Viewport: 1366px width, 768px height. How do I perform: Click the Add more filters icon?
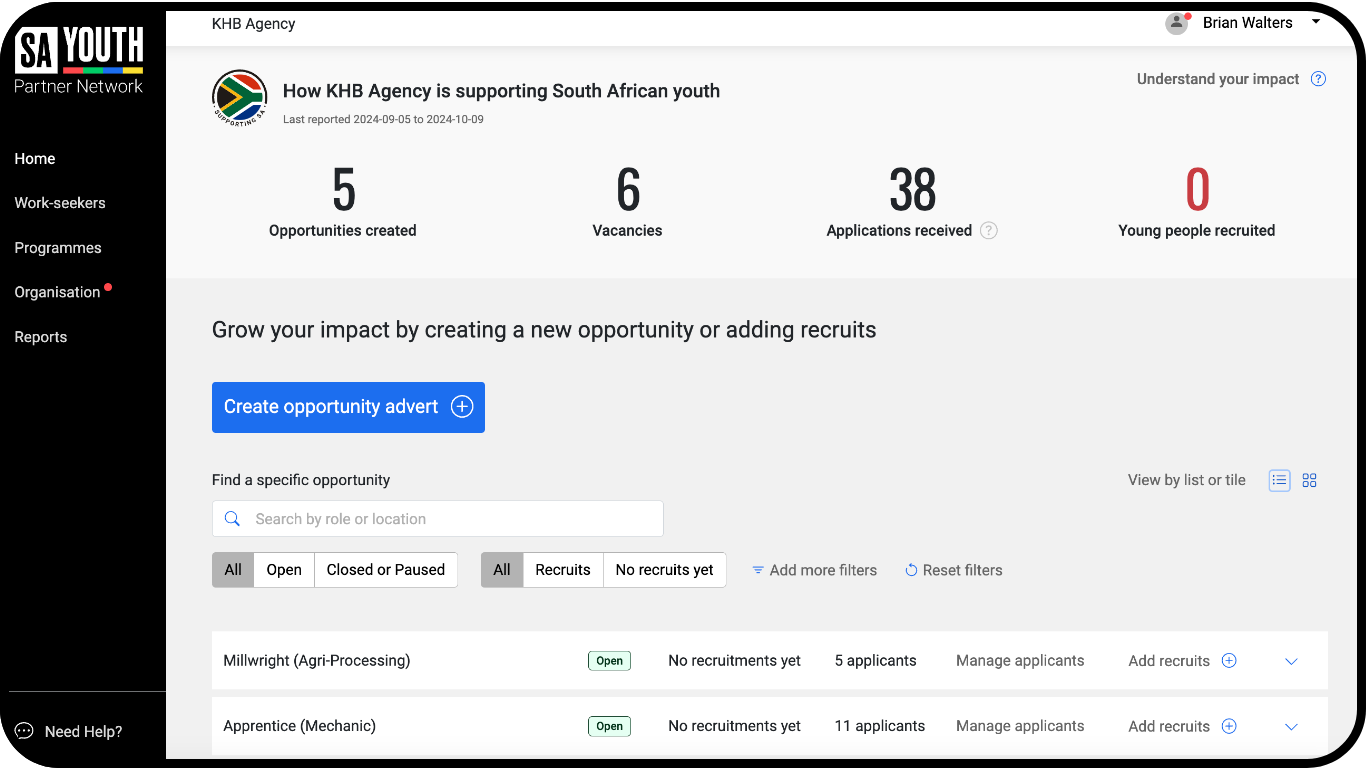[758, 570]
